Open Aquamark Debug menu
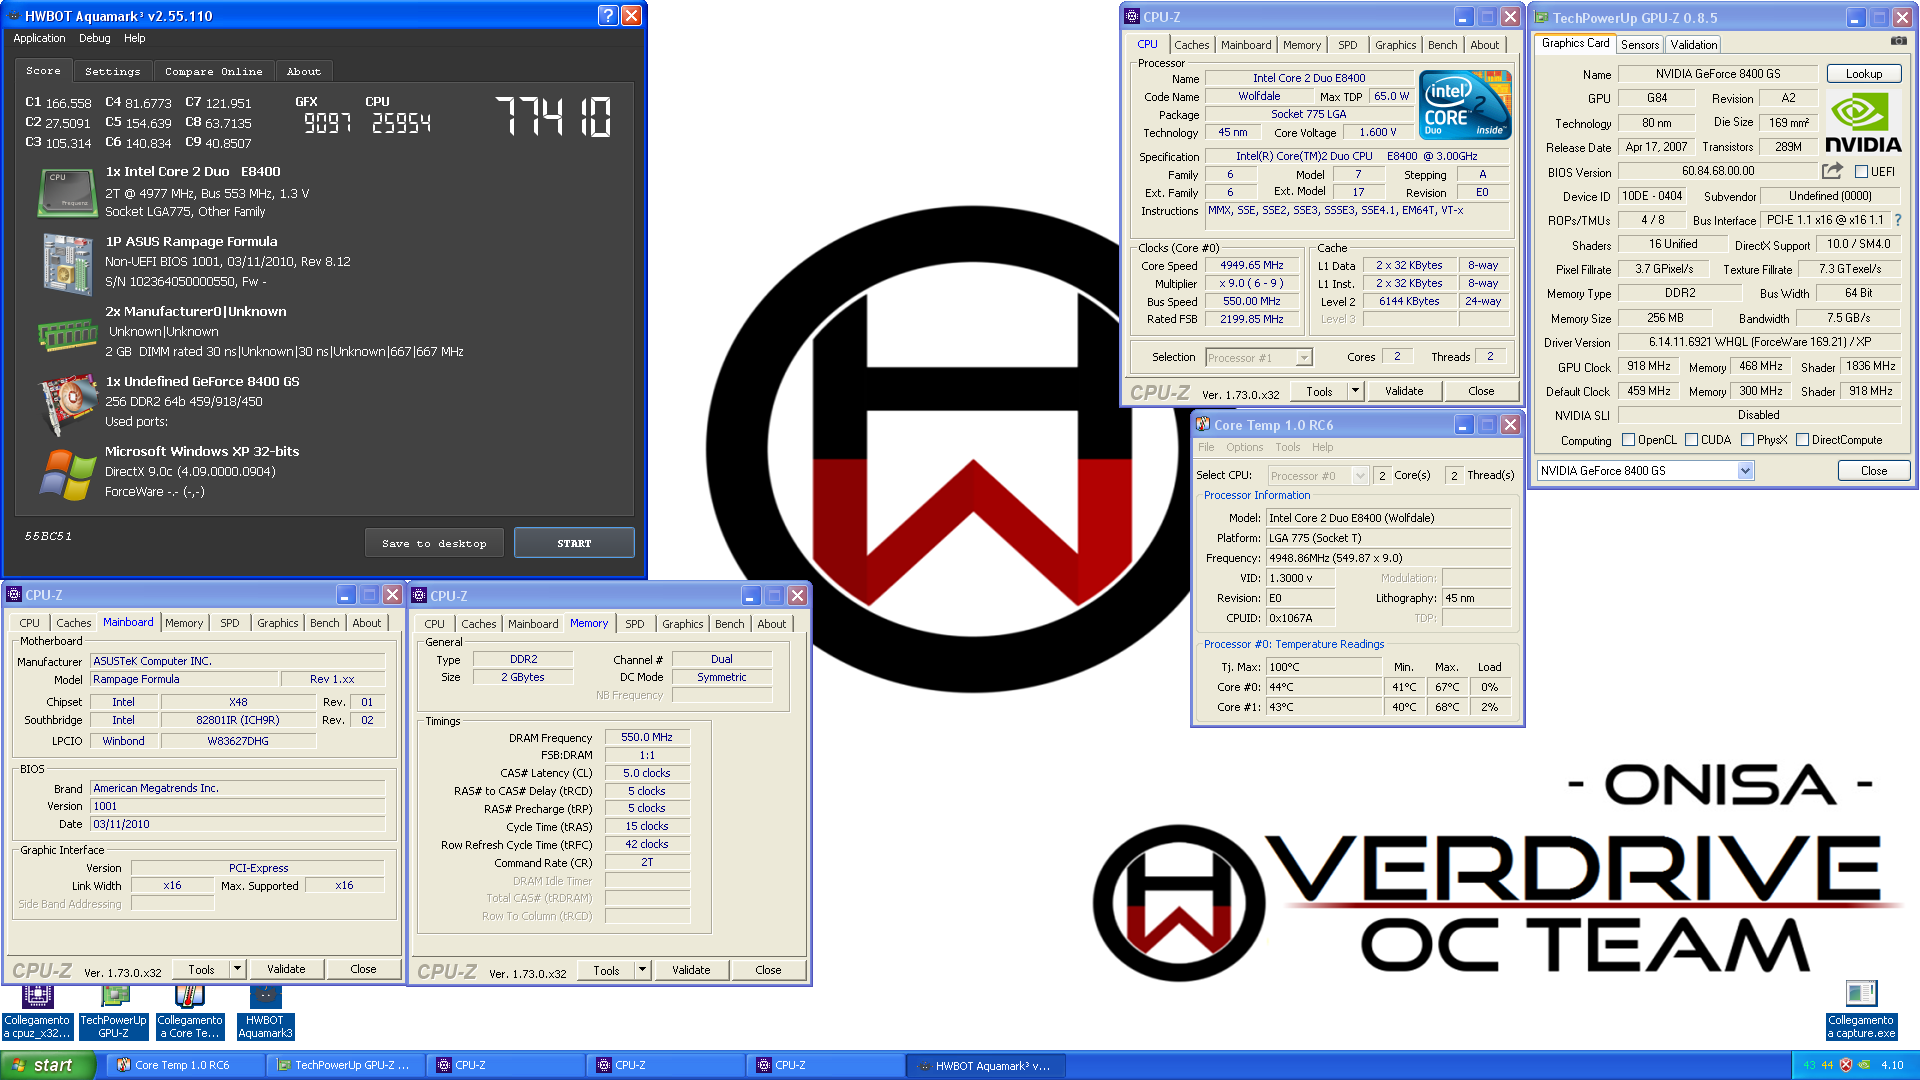The width and height of the screenshot is (1920, 1080). point(95,38)
